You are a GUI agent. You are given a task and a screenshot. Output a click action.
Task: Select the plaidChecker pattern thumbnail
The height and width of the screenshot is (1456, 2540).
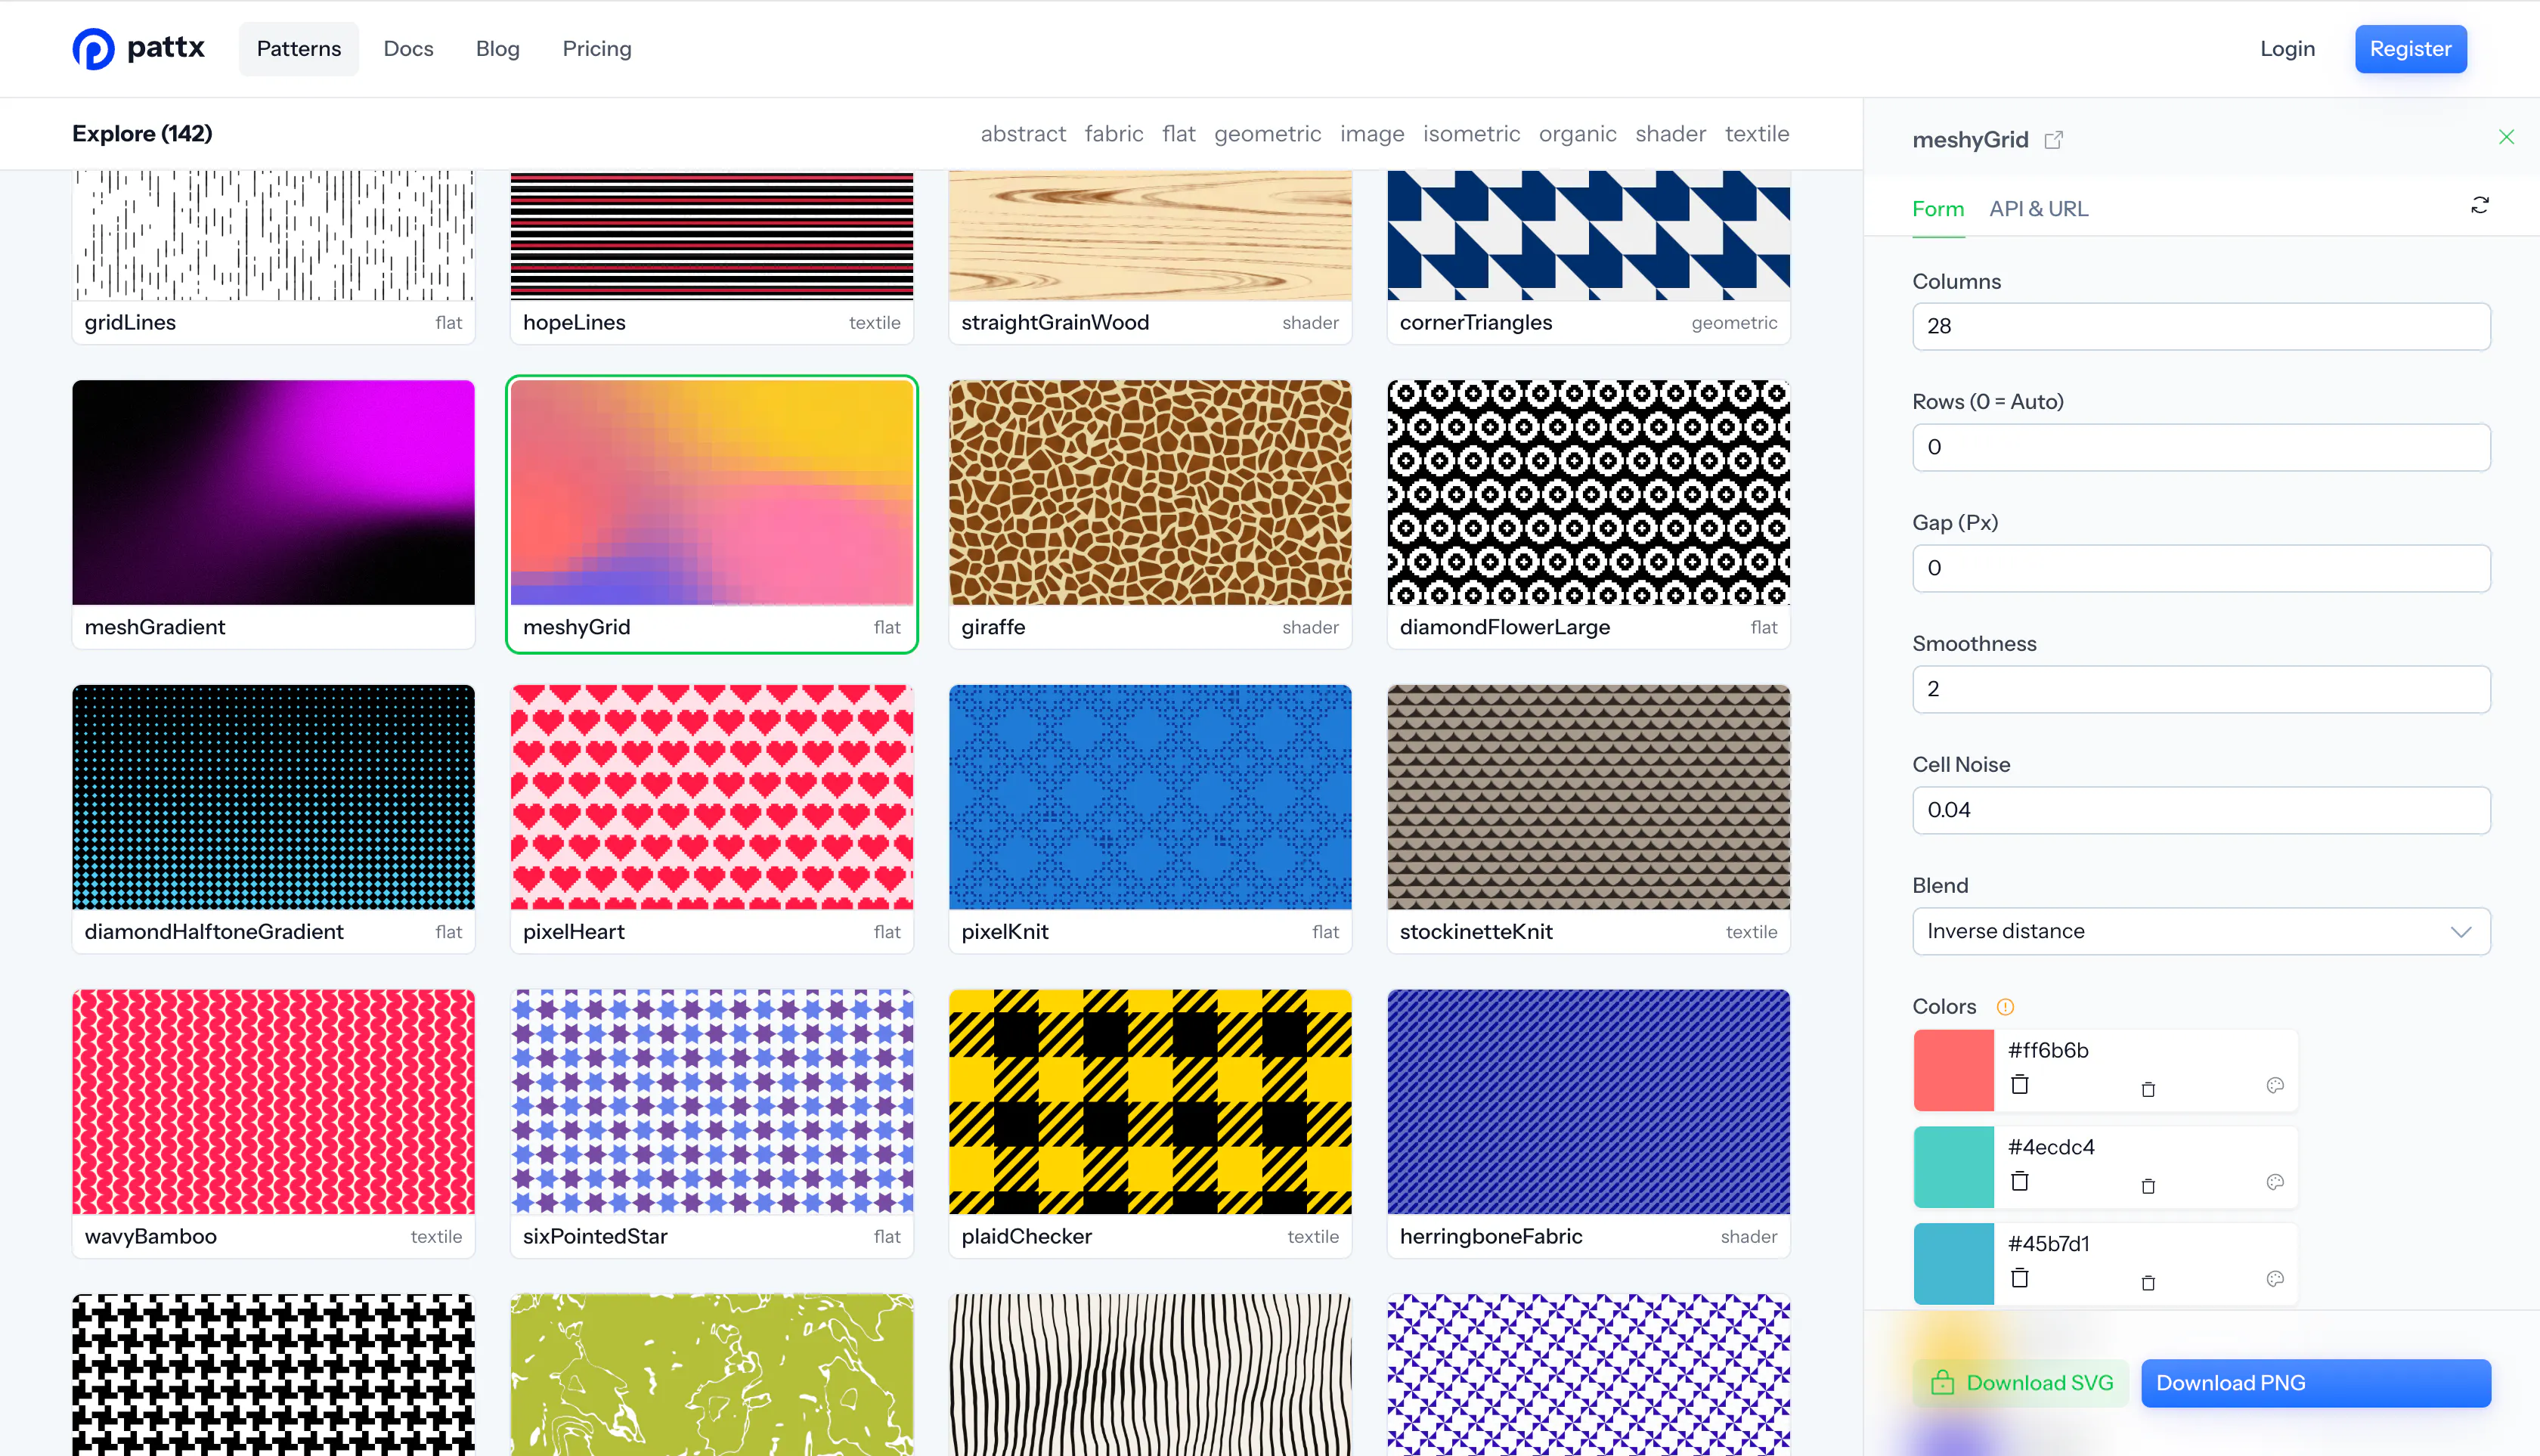[x=1150, y=1102]
